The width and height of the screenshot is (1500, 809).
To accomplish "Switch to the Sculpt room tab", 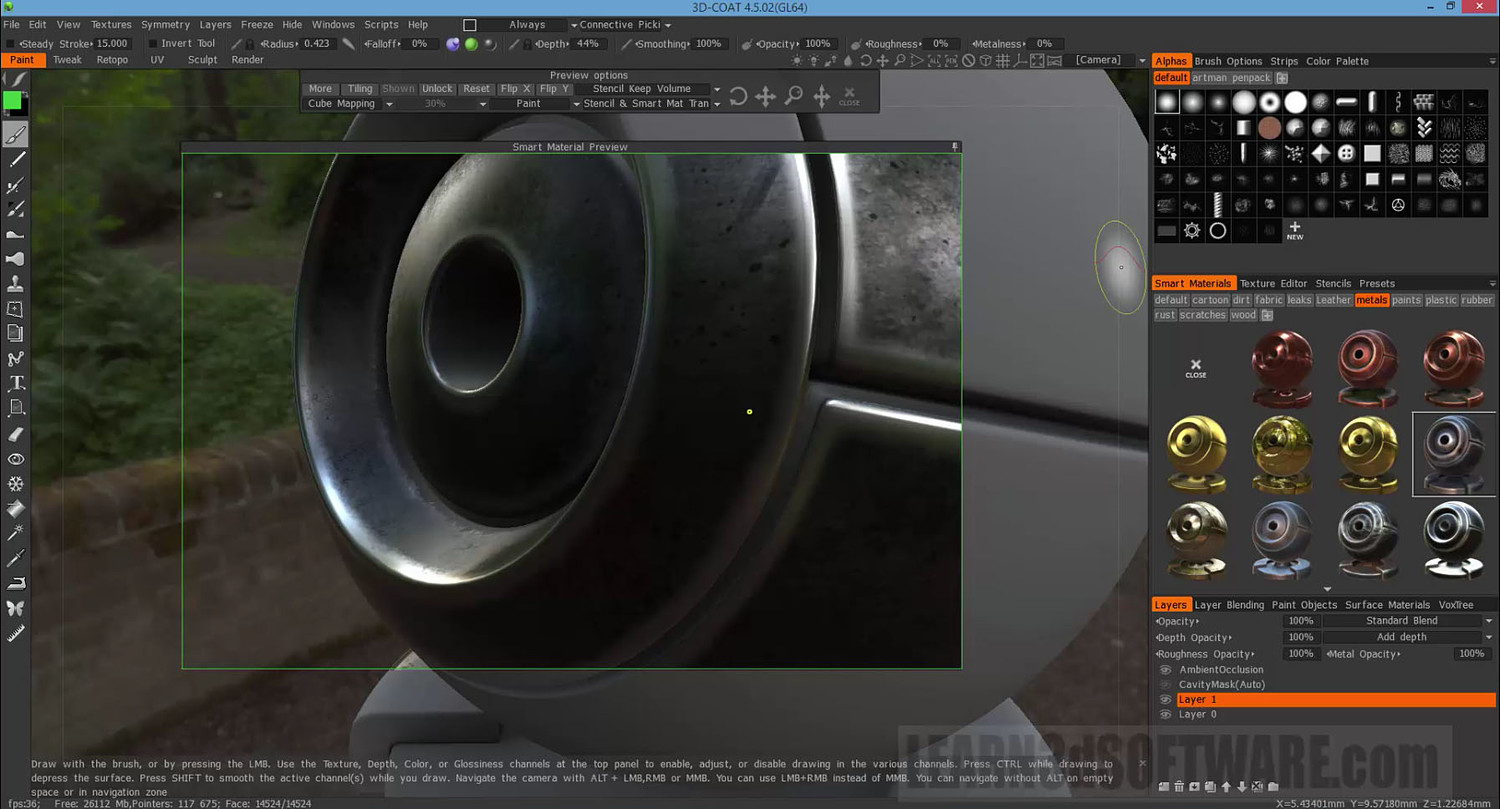I will (203, 60).
